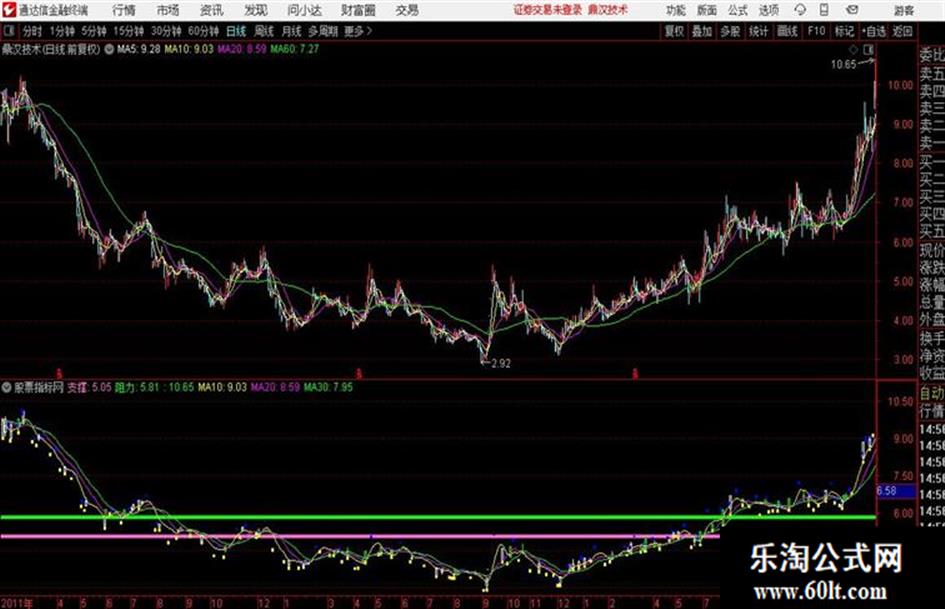Image resolution: width=945 pixels, height=609 pixels.
Task: Click the 画线 drawing toolbar button
Action: pyautogui.click(x=787, y=31)
